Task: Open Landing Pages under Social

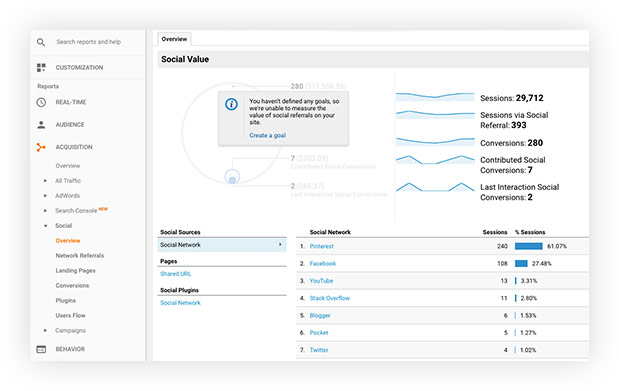Action: pos(75,271)
